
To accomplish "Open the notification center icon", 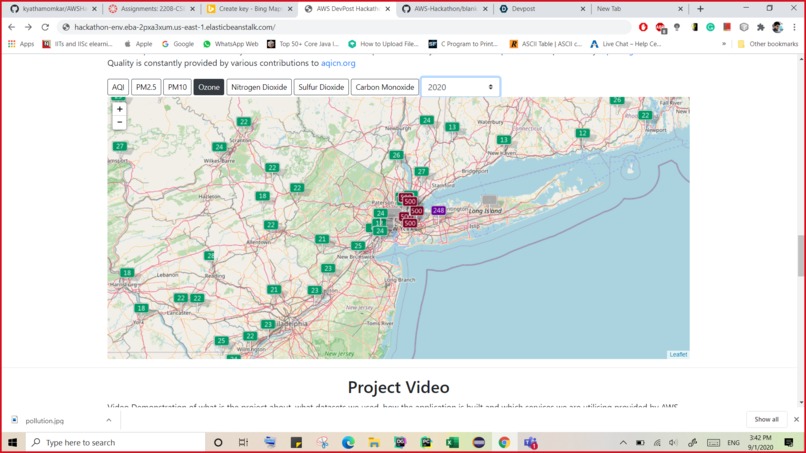I will 789,442.
